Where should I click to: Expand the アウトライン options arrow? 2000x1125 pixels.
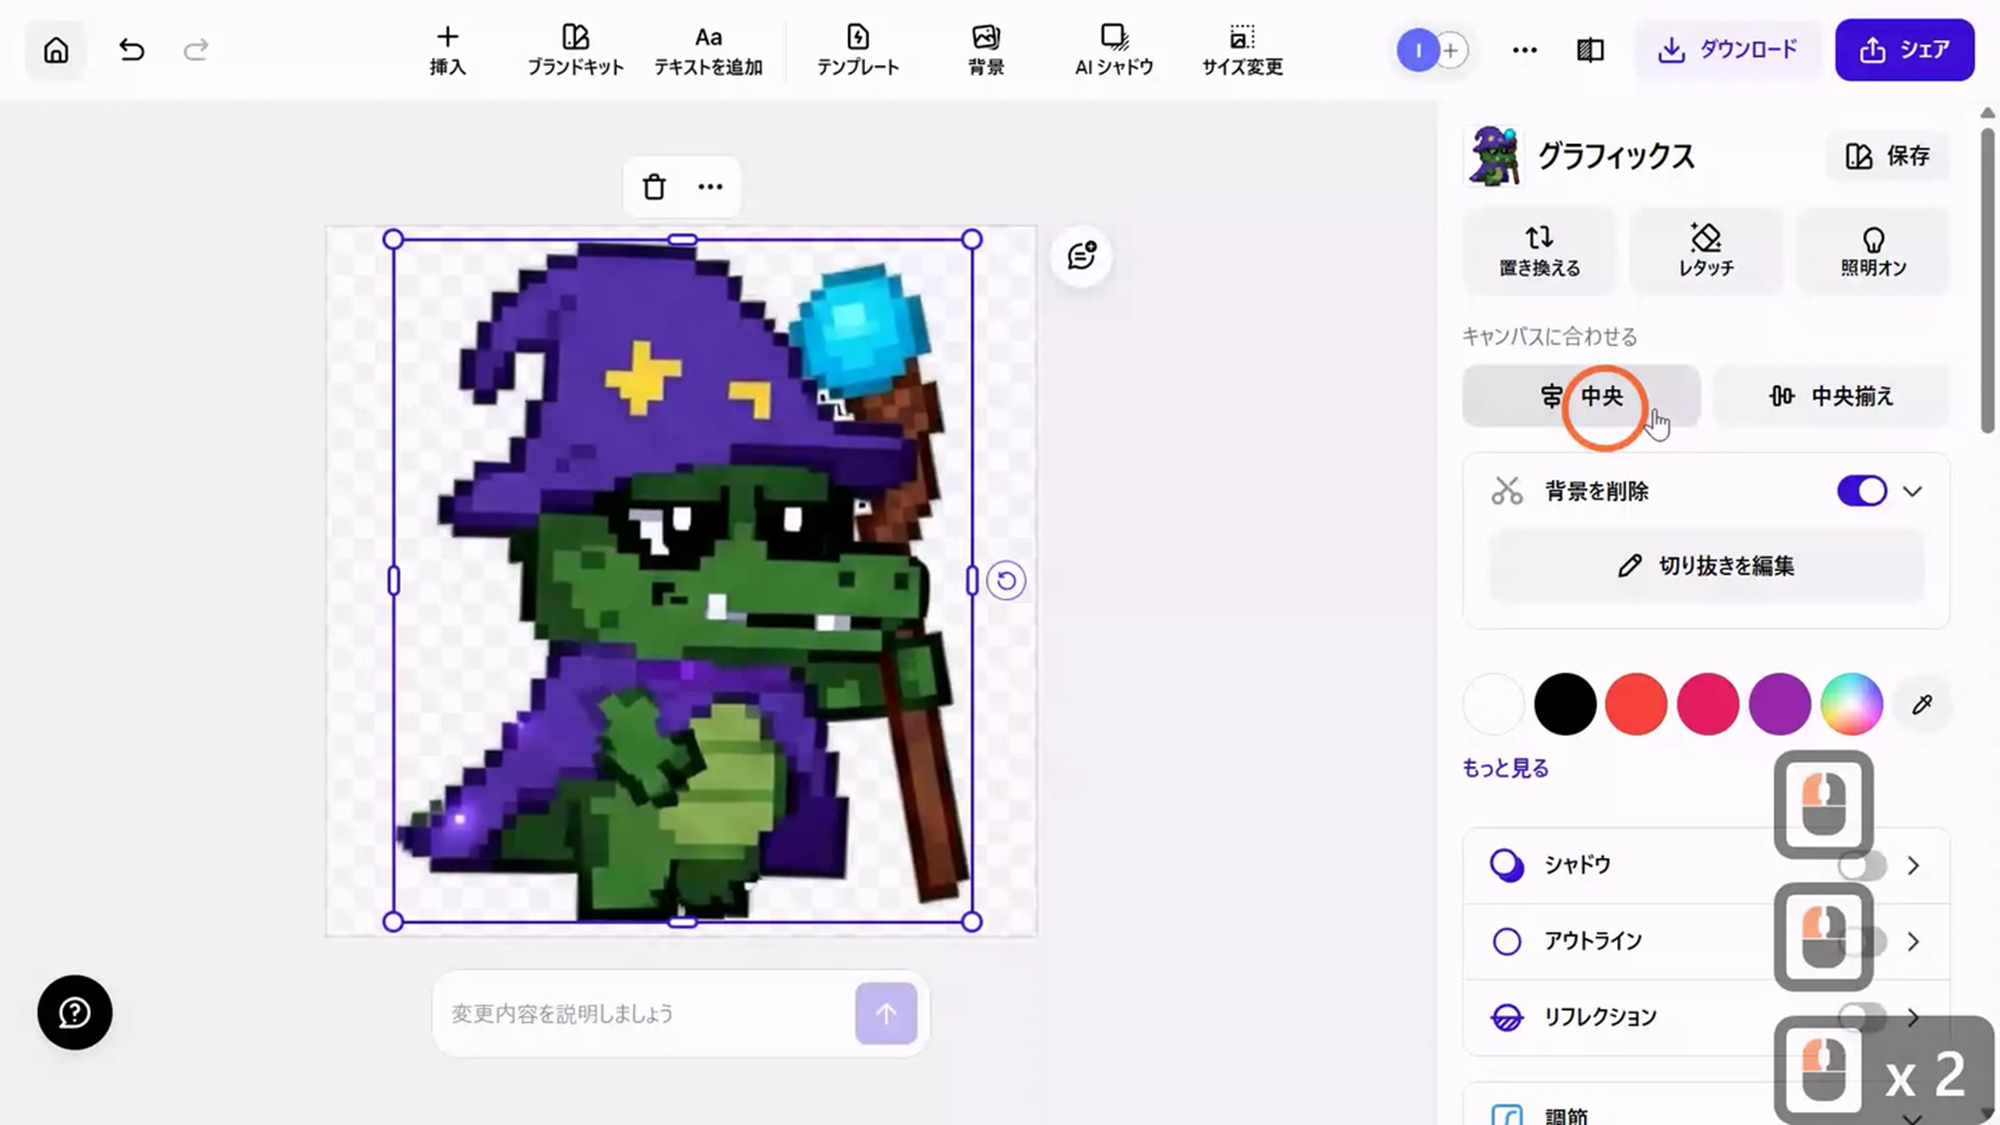pos(1913,941)
